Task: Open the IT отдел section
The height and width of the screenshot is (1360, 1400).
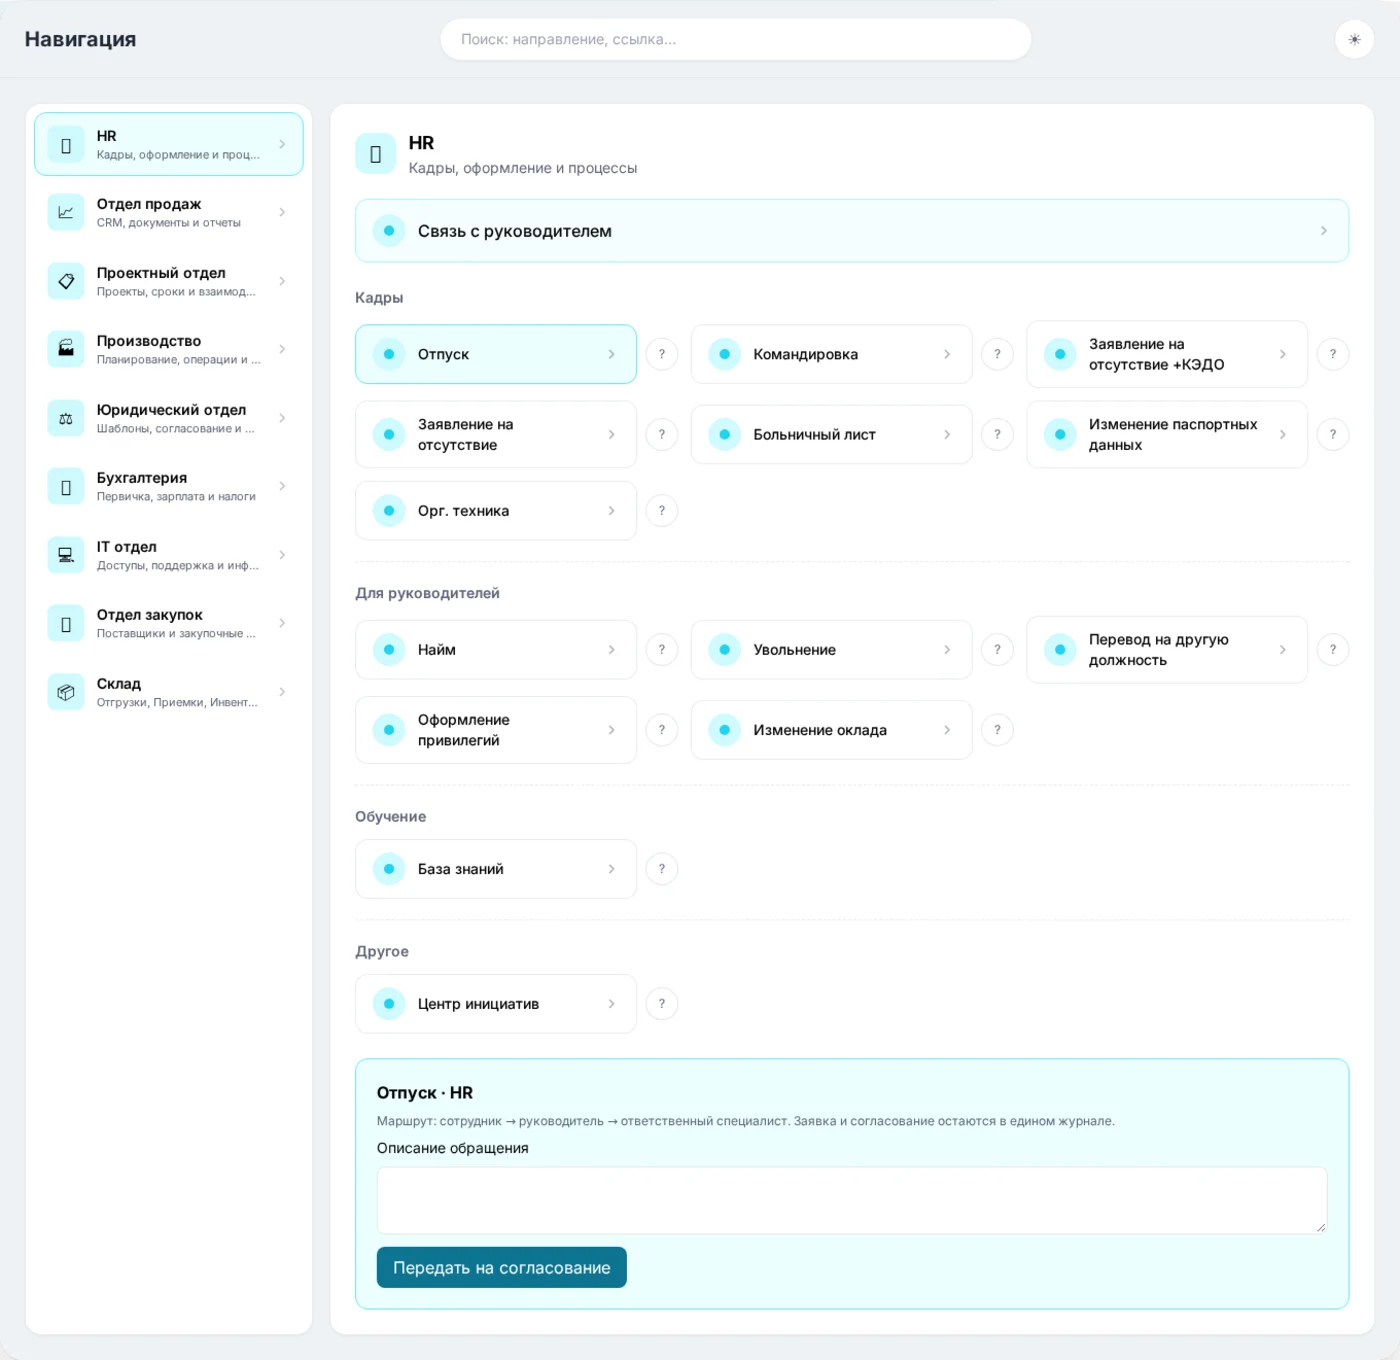Action: (x=169, y=555)
